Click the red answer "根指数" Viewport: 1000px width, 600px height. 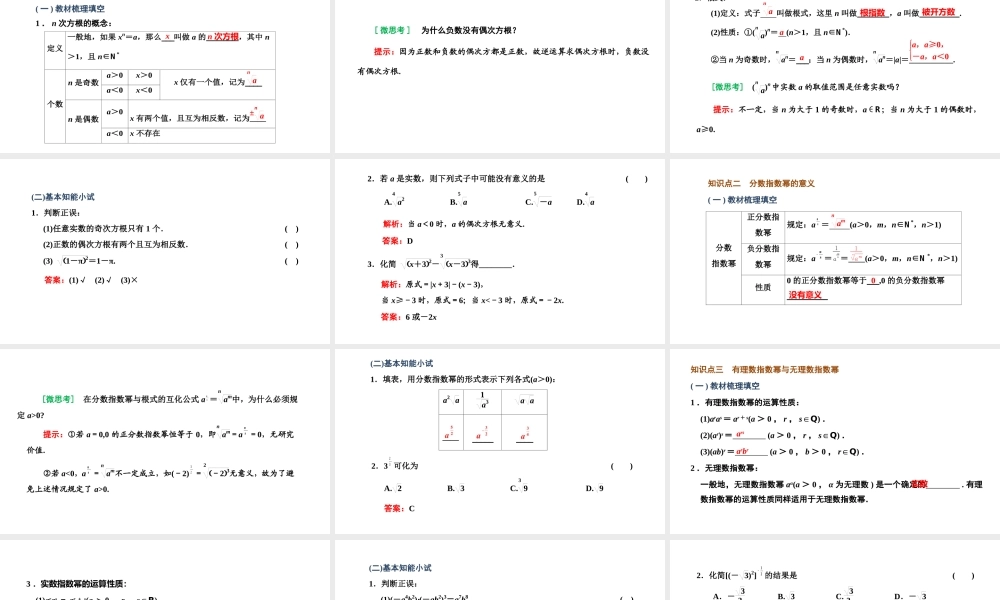coord(873,13)
